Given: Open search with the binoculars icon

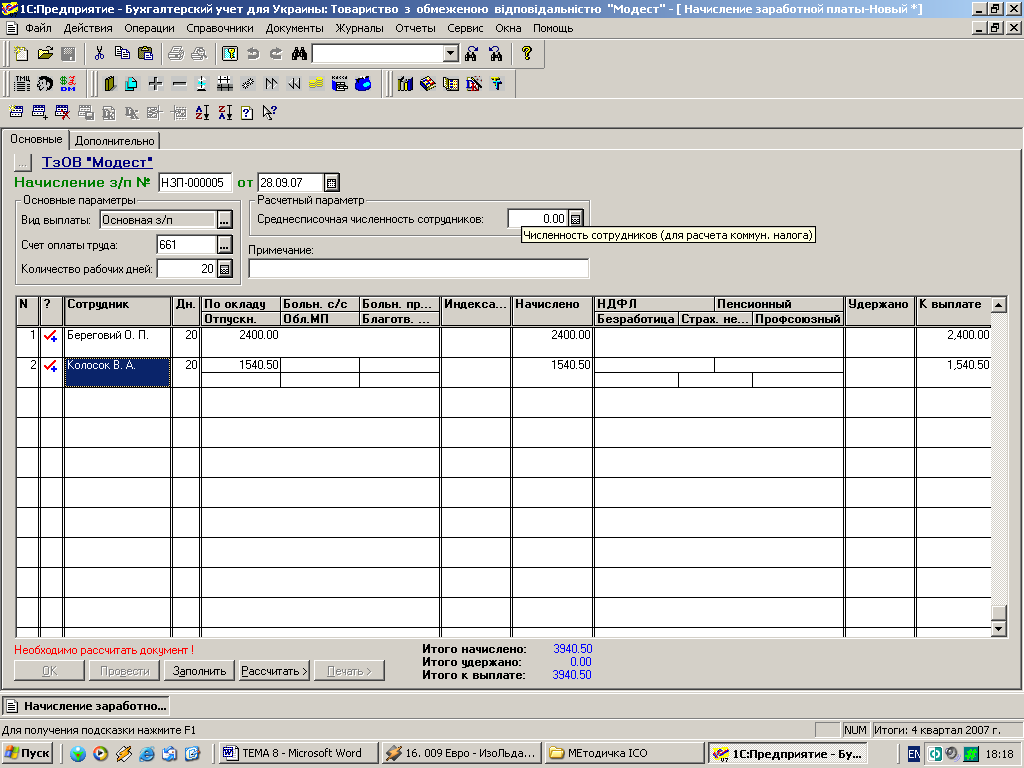Looking at the screenshot, I should tap(299, 54).
